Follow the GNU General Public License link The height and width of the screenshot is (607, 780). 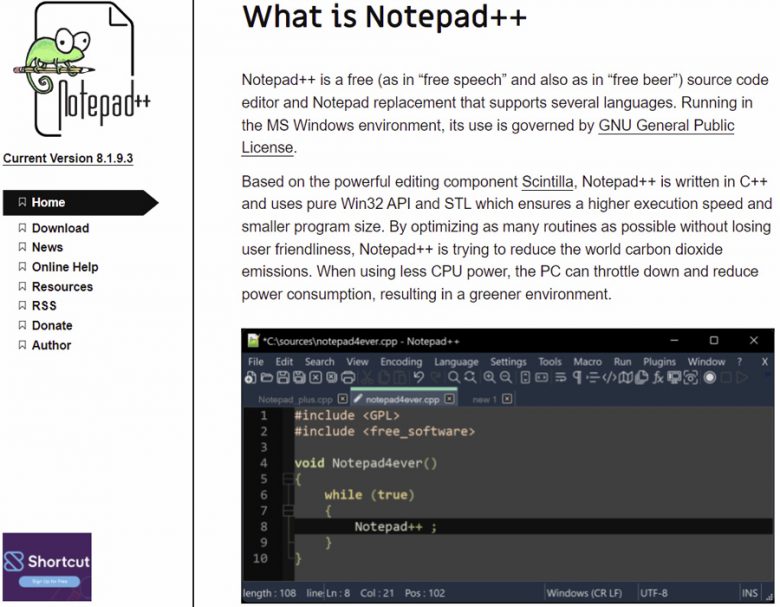click(x=666, y=125)
